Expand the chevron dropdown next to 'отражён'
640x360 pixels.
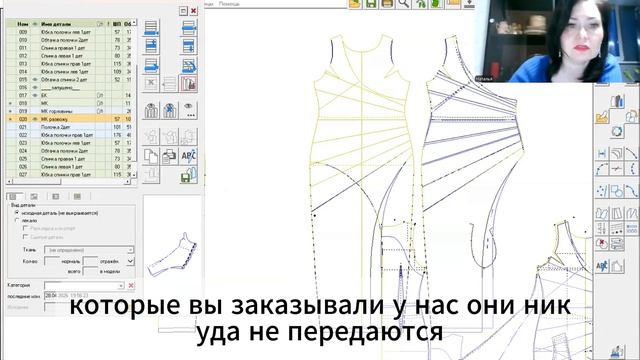click(130, 261)
